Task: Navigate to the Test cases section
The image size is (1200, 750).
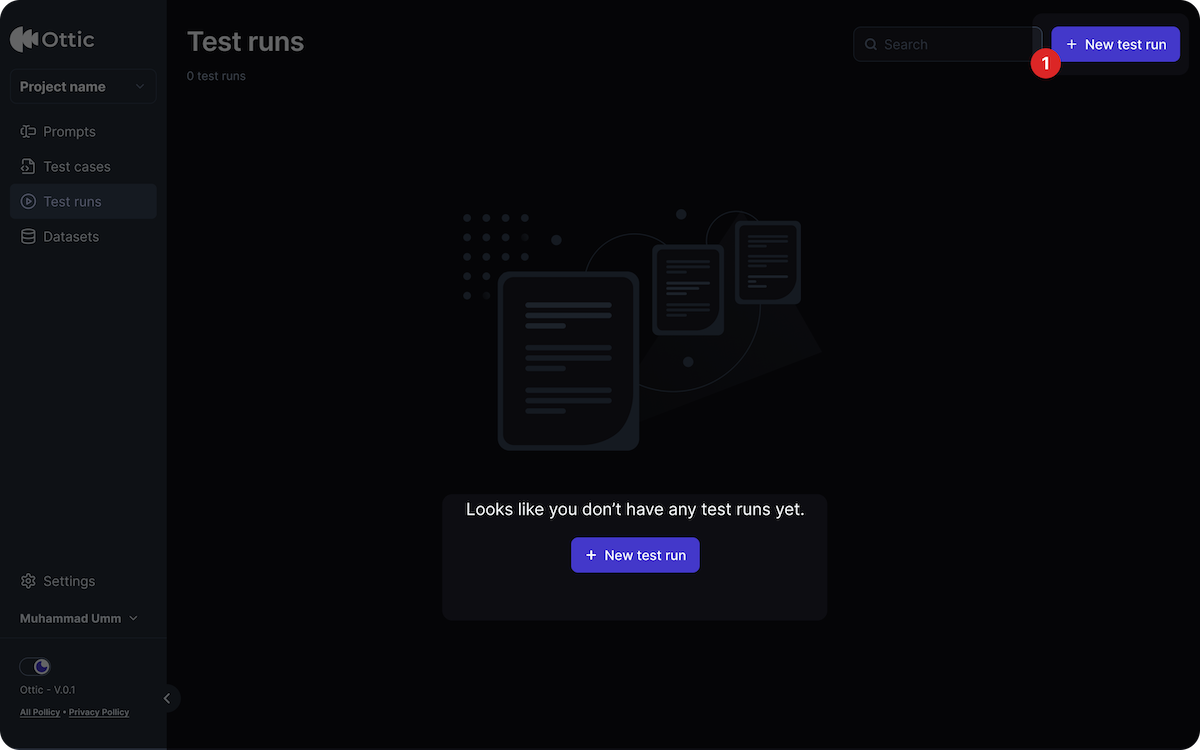Action: (x=76, y=166)
